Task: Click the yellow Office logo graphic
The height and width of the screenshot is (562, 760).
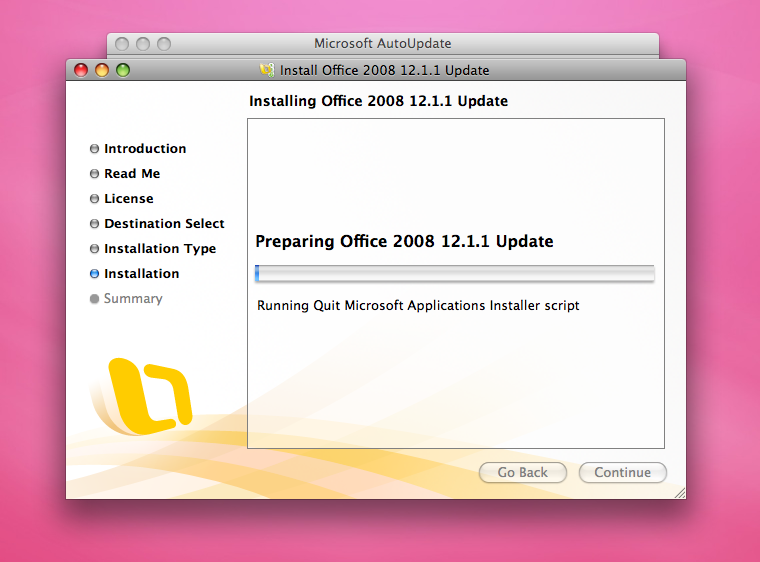Action: [142, 396]
